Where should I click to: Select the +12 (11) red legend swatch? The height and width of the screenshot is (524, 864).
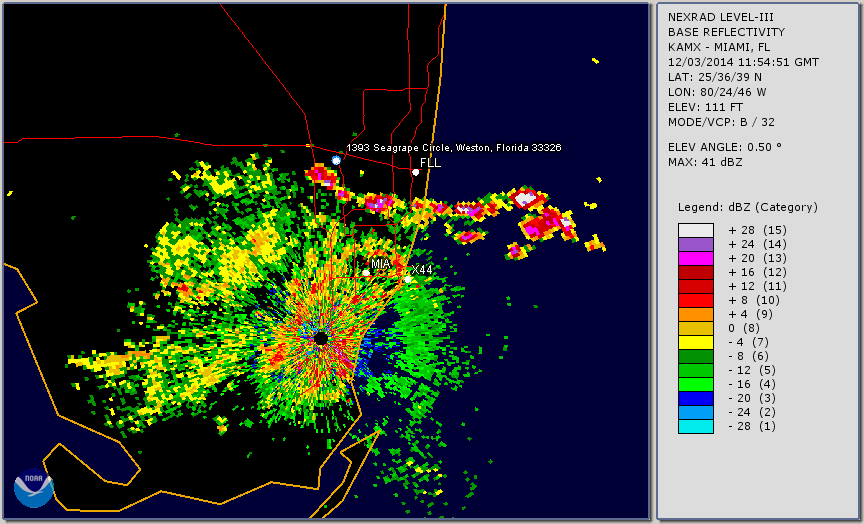[x=696, y=287]
